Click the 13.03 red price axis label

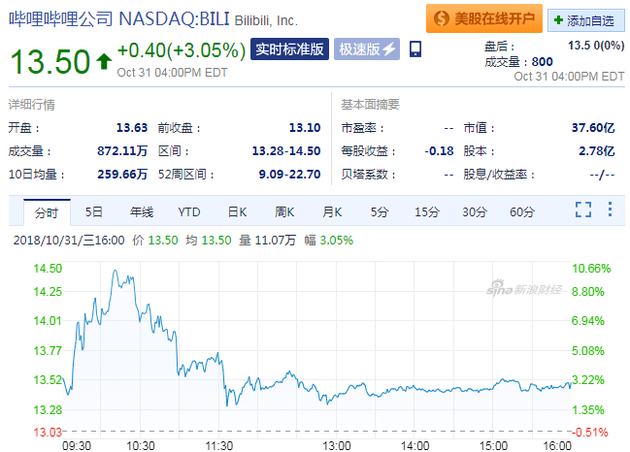[x=47, y=432]
